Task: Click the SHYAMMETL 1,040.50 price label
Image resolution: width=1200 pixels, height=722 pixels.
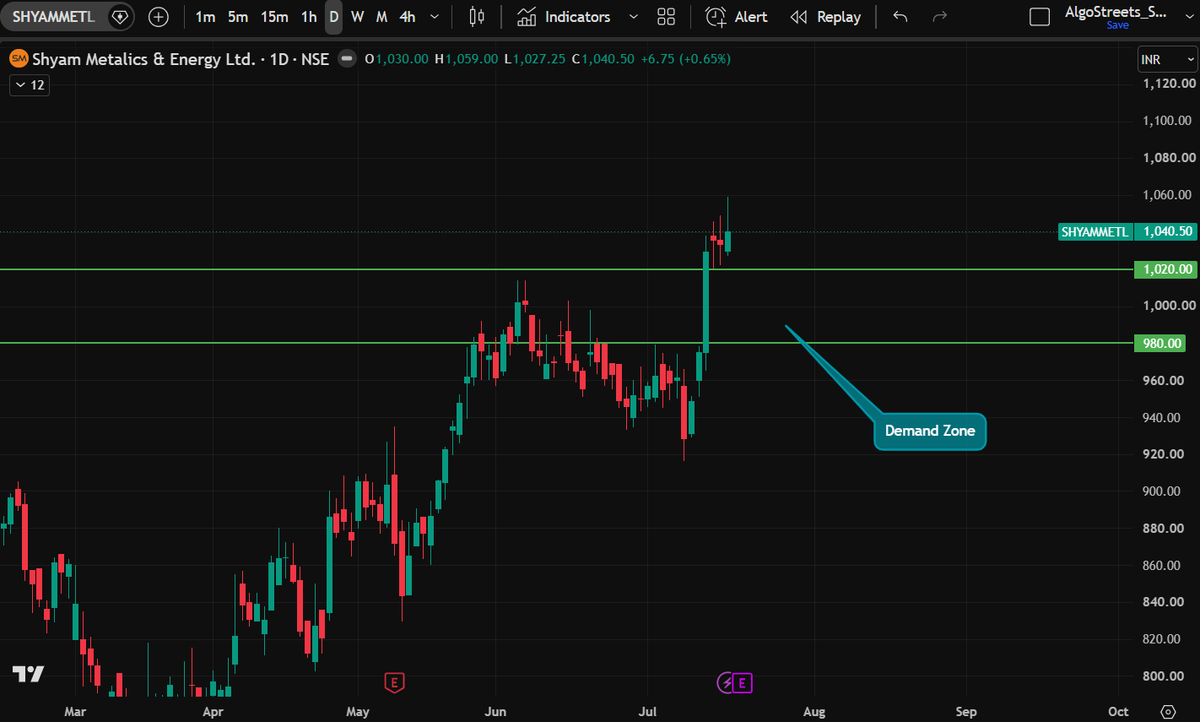Action: coord(1127,232)
